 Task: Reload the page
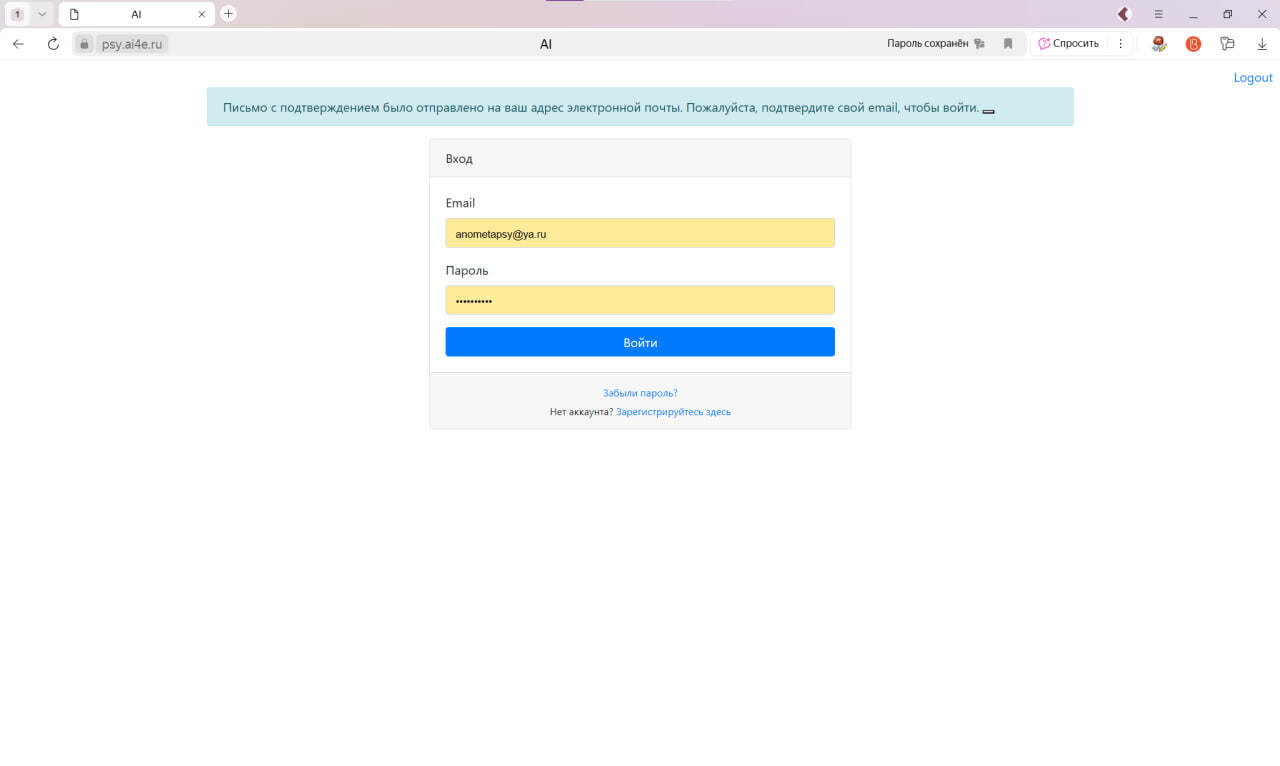click(53, 44)
